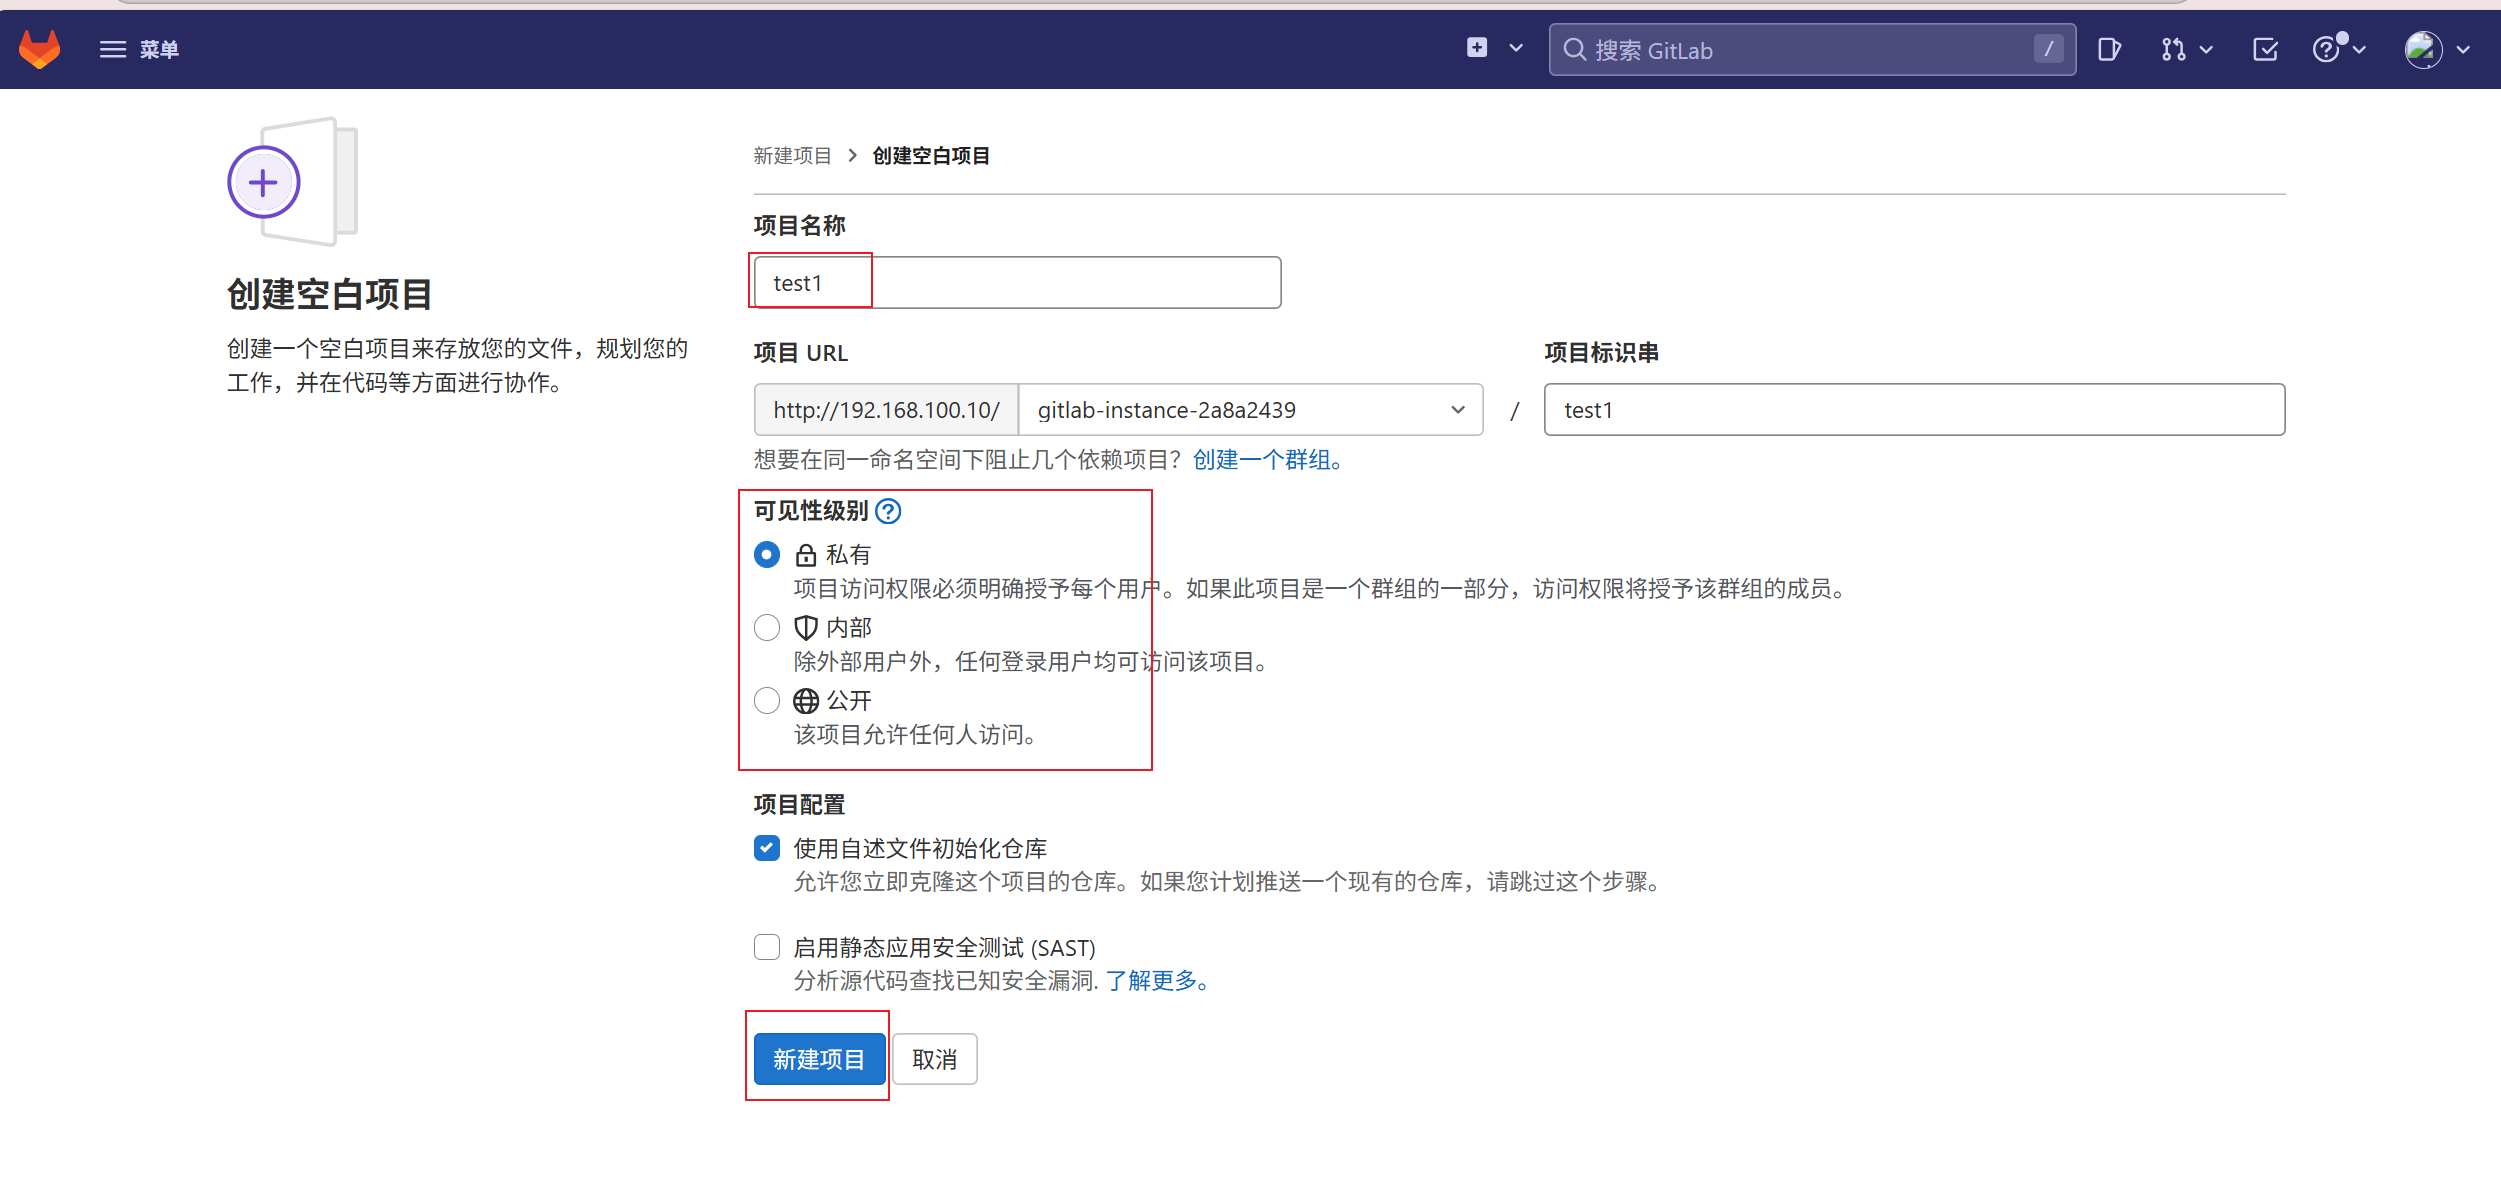Click the GitLab fox logo

[x=40, y=49]
